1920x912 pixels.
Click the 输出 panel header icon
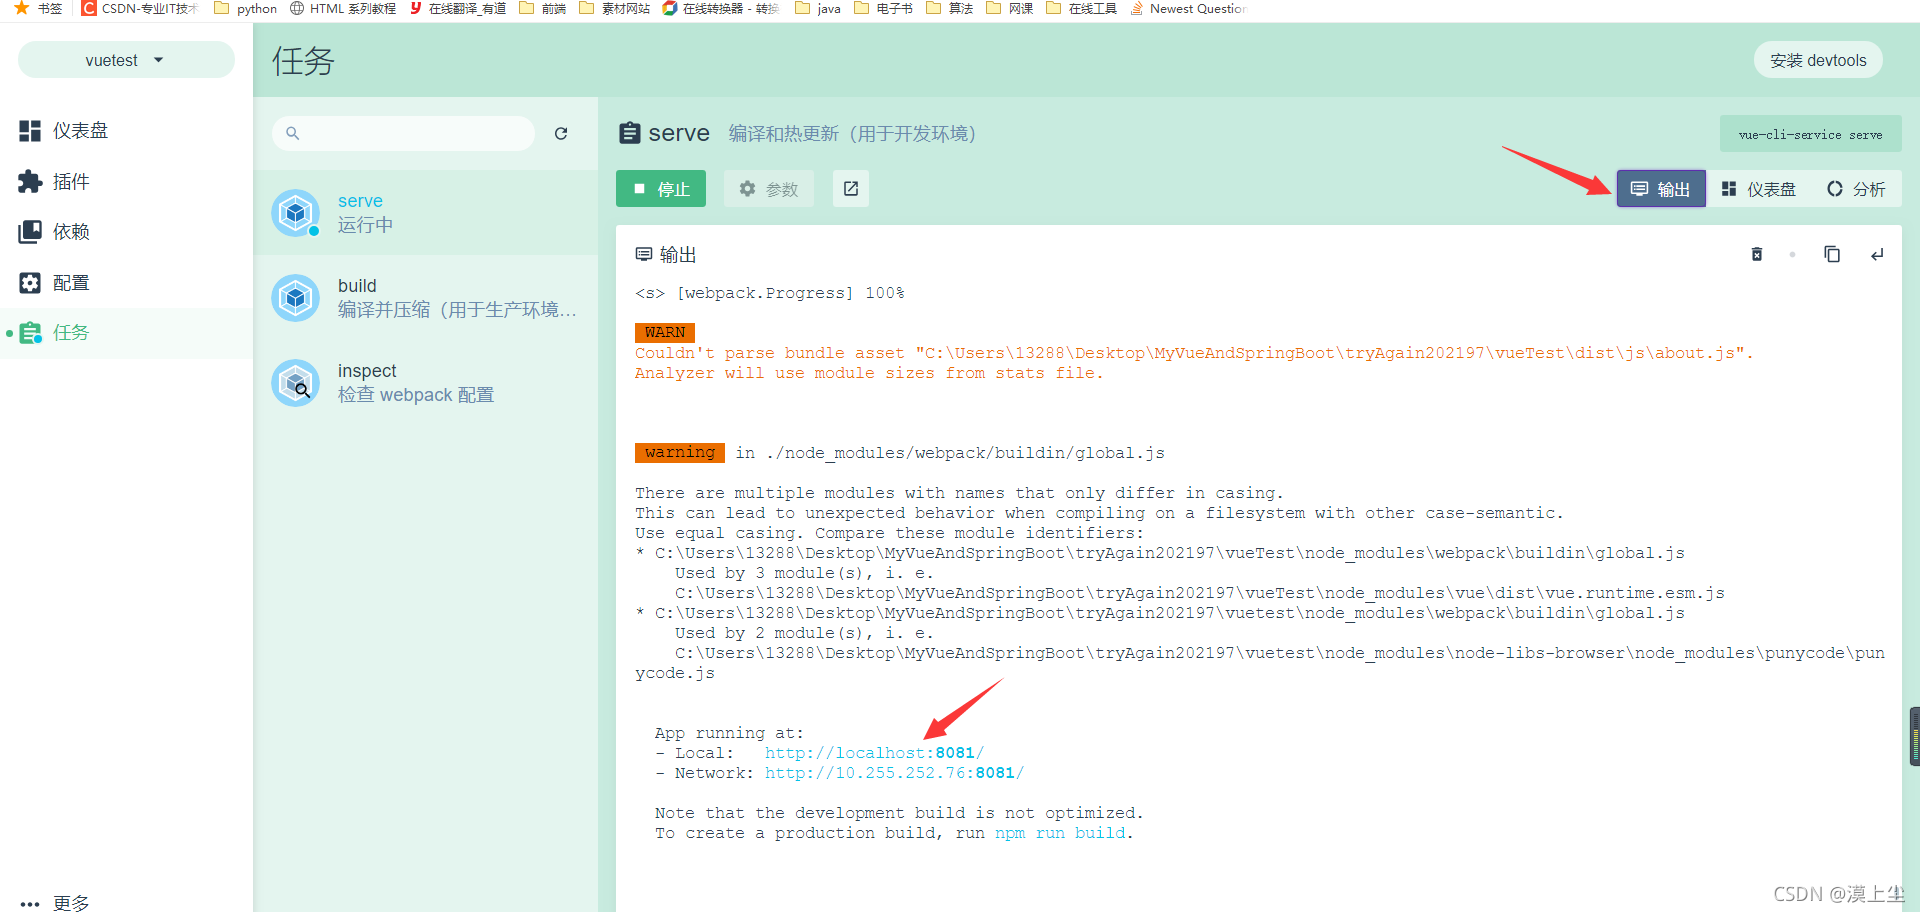tap(644, 254)
